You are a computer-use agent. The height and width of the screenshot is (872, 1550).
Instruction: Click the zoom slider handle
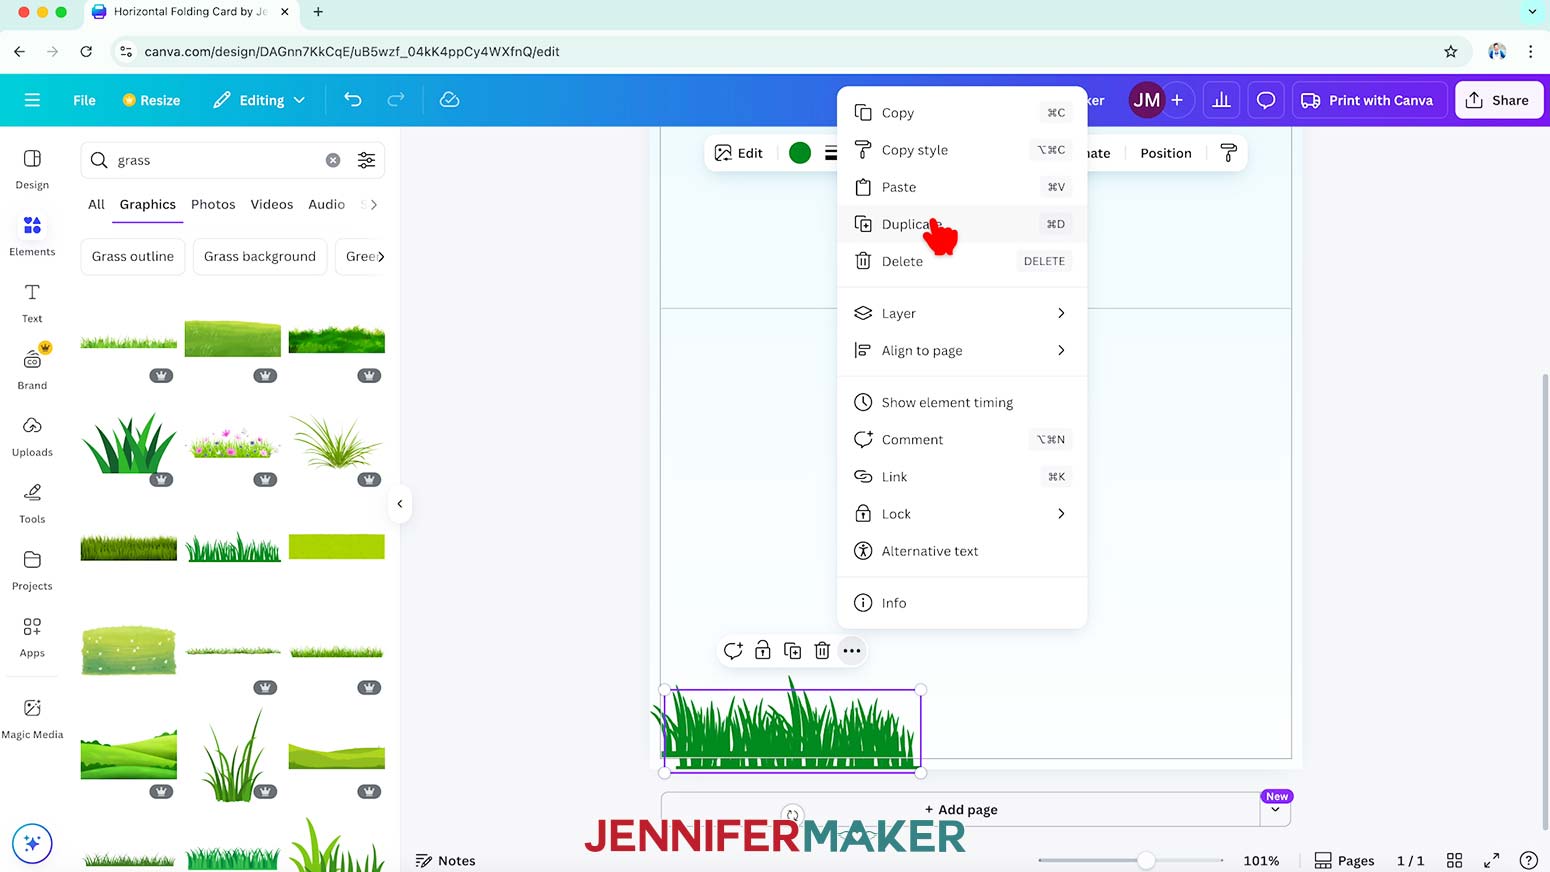click(x=1146, y=860)
